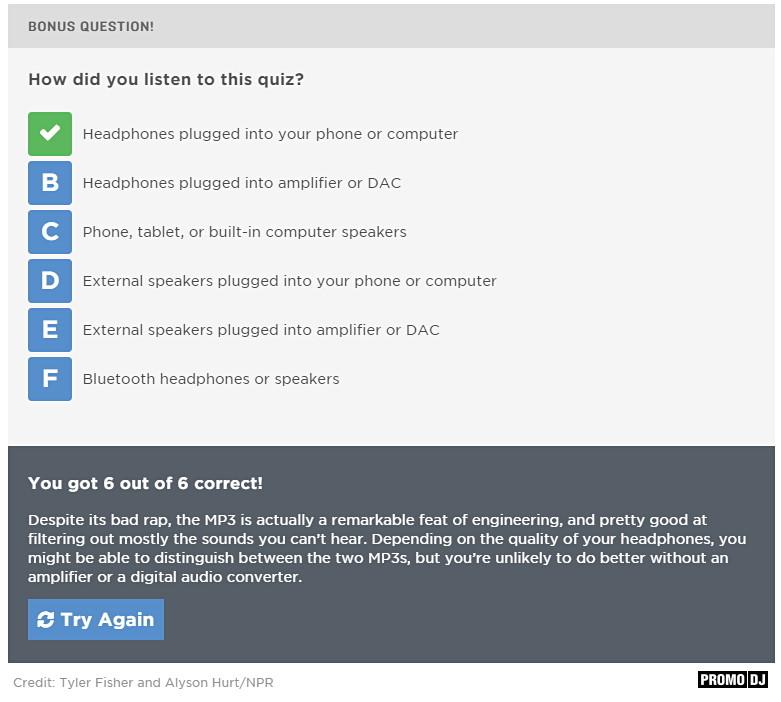
Task: Choose "External speakers plugged into your phone or computer"
Action: [x=289, y=281]
